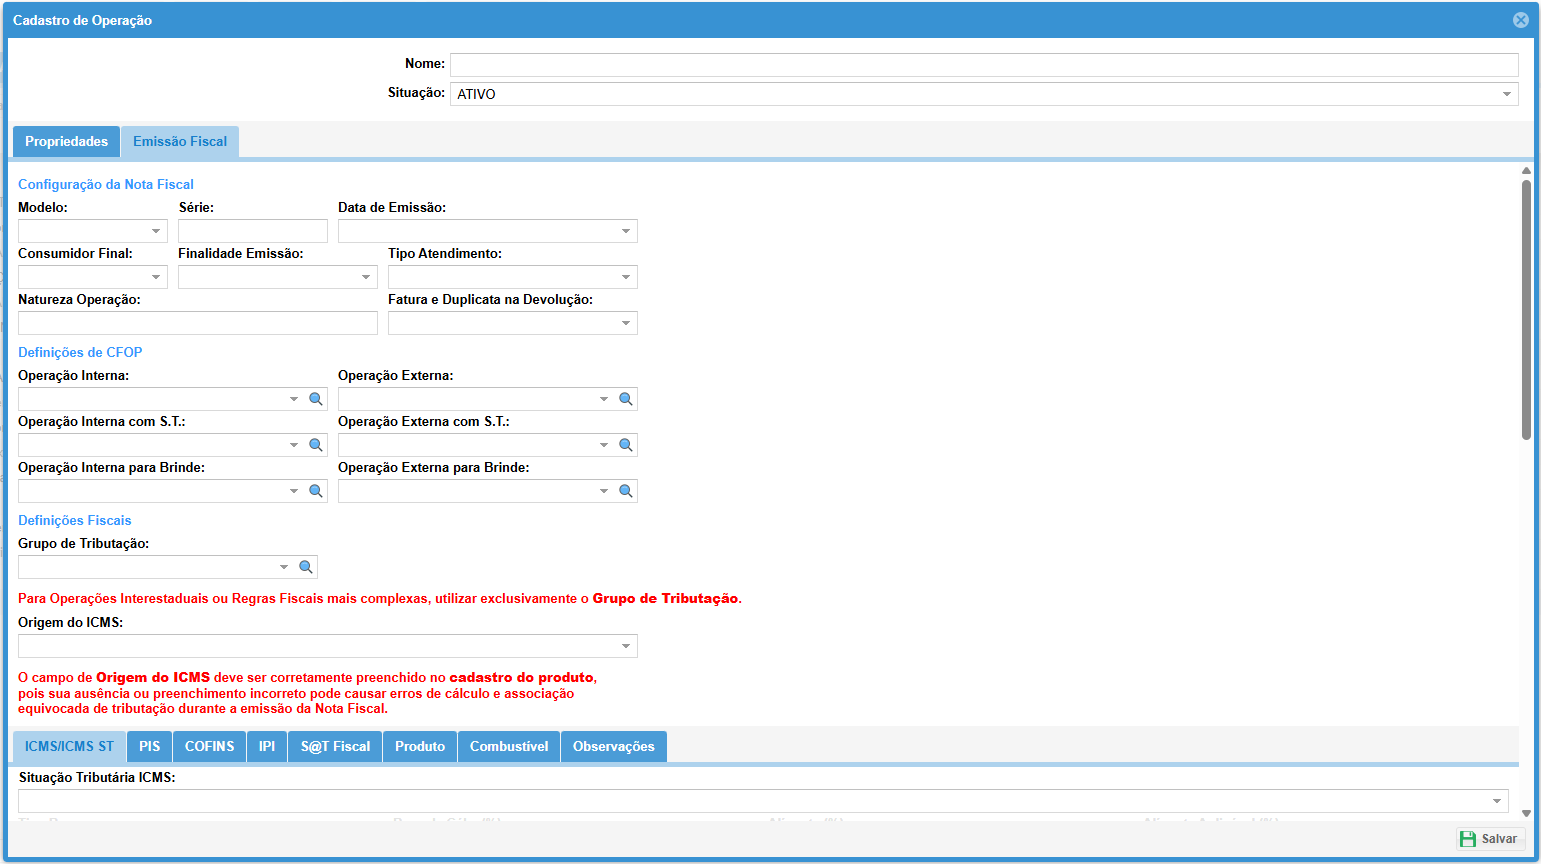Click the Nome input field
The width and height of the screenshot is (1541, 864).
click(x=983, y=65)
